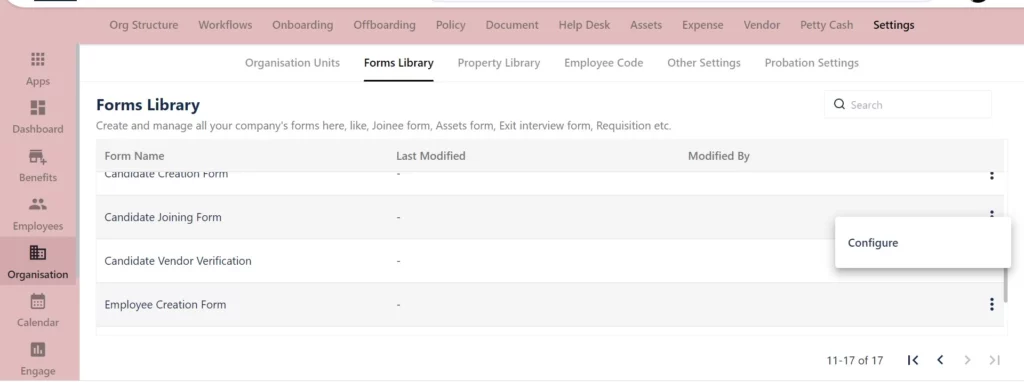Open Expense top menu

tap(703, 25)
